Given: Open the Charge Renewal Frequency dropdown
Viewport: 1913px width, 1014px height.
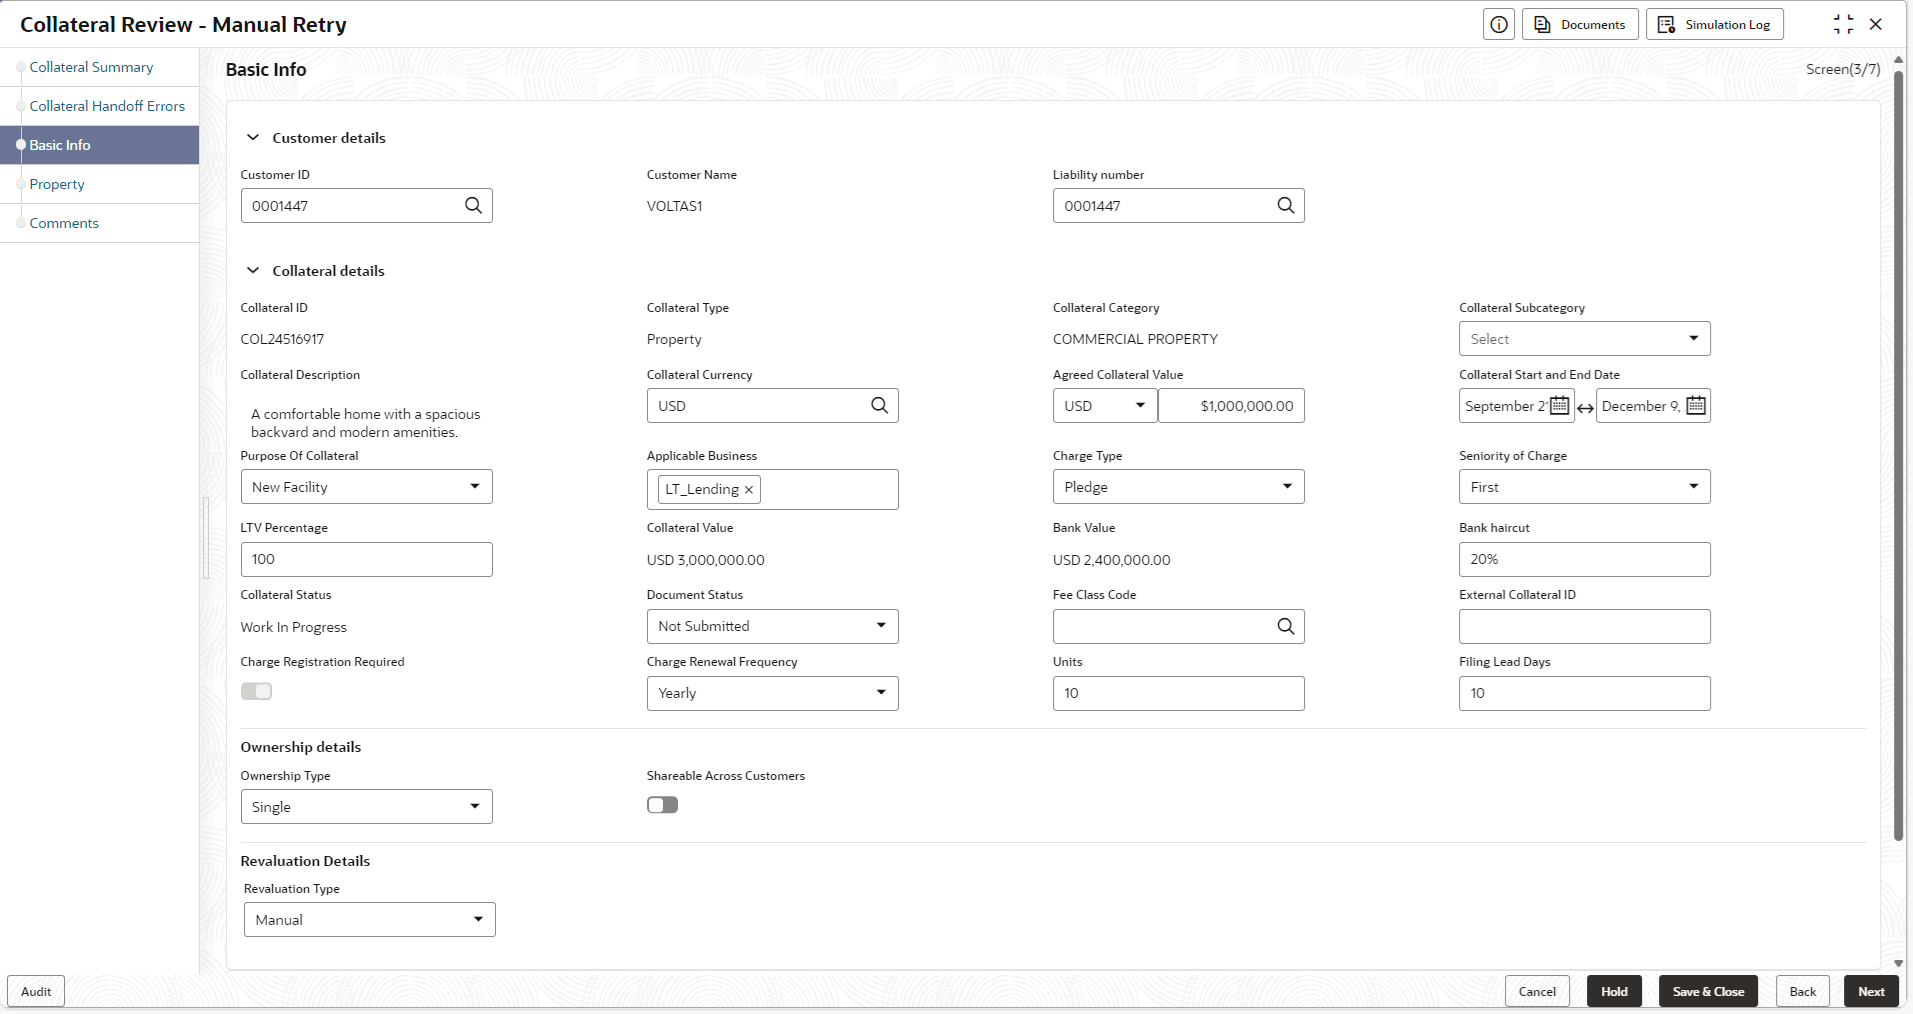Looking at the screenshot, I should (772, 693).
